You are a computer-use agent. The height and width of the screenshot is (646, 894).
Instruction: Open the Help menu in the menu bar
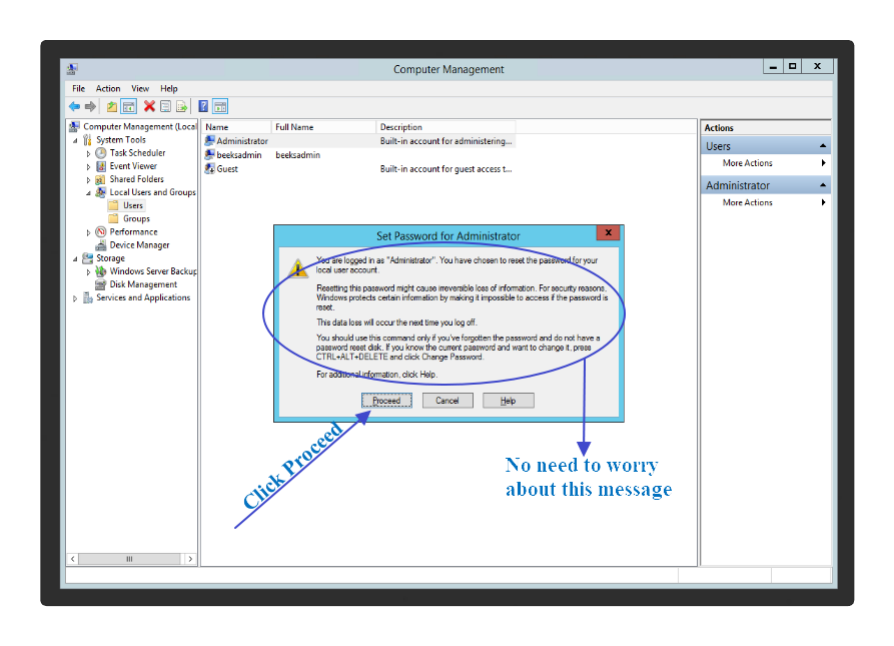coord(169,88)
